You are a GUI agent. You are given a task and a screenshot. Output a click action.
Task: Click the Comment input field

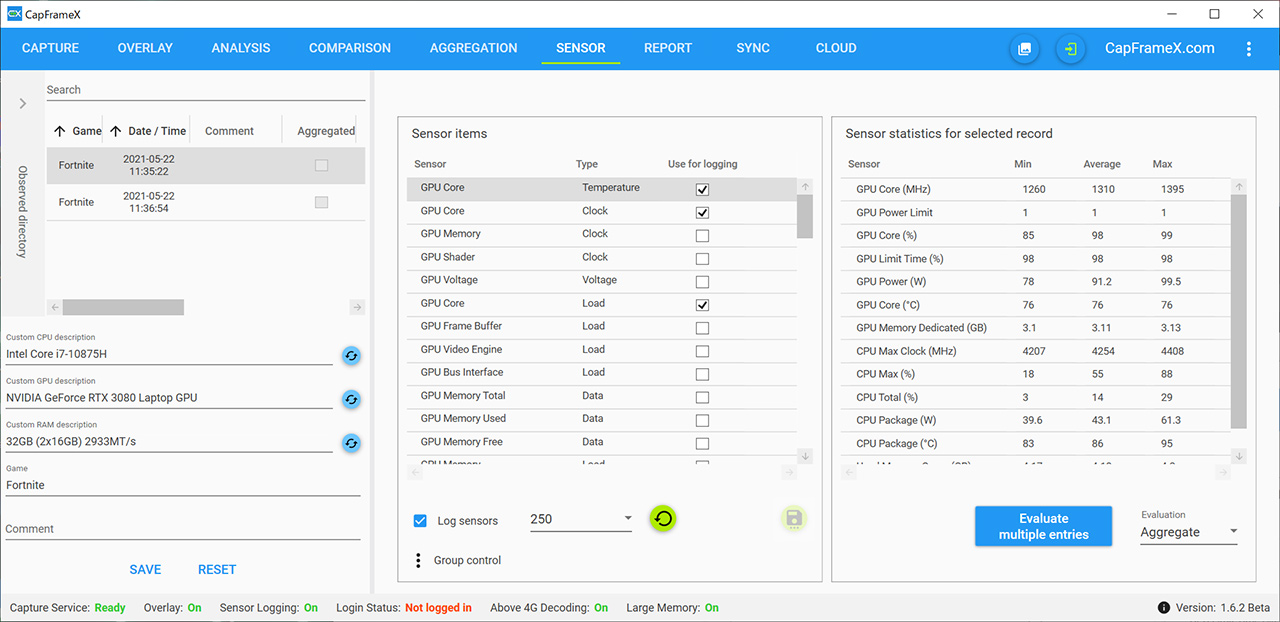[x=182, y=529]
